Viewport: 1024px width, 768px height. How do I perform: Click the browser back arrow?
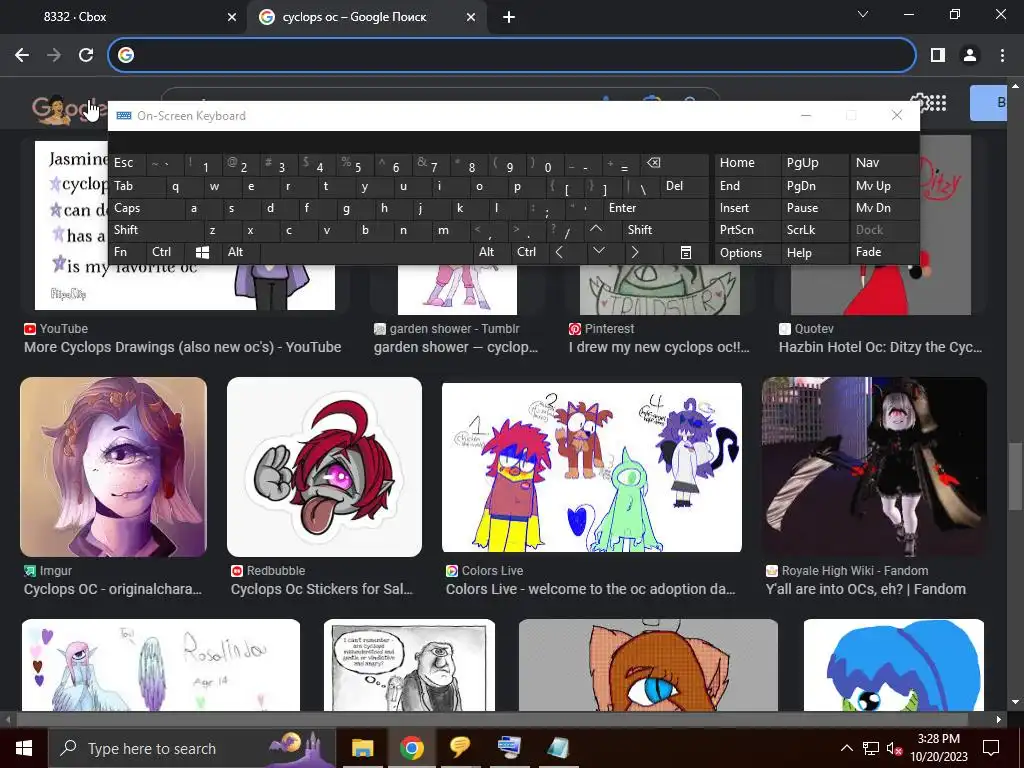coord(22,56)
